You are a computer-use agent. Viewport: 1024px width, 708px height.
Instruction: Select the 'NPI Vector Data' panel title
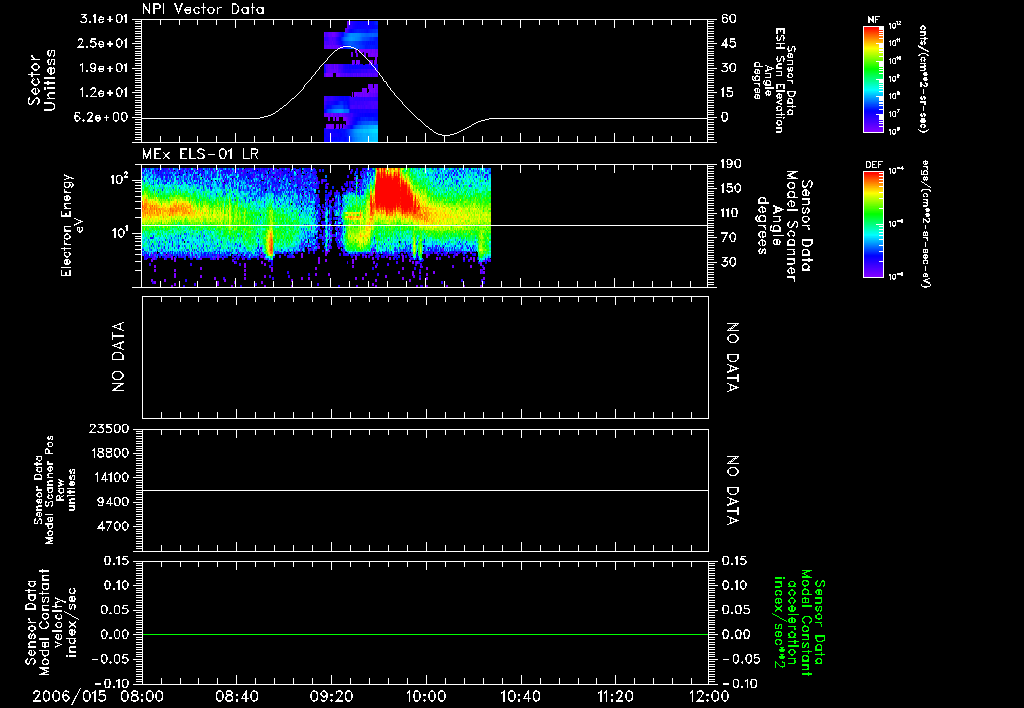[x=203, y=9]
